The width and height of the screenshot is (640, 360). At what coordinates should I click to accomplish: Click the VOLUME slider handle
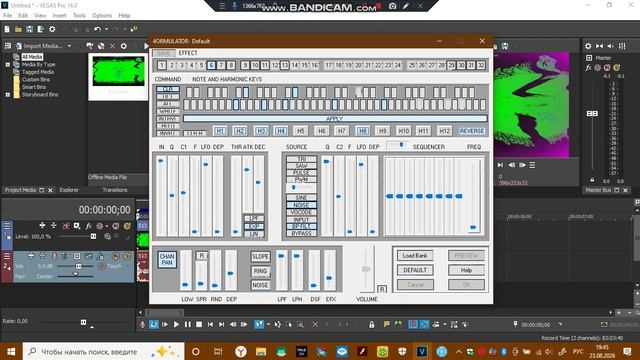[366, 269]
